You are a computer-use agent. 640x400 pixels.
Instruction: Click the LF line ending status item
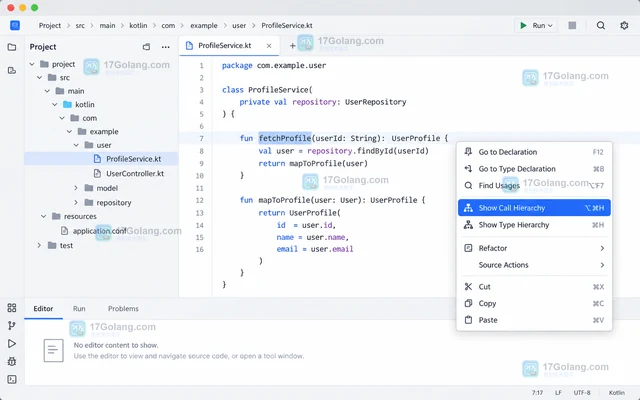click(558, 393)
